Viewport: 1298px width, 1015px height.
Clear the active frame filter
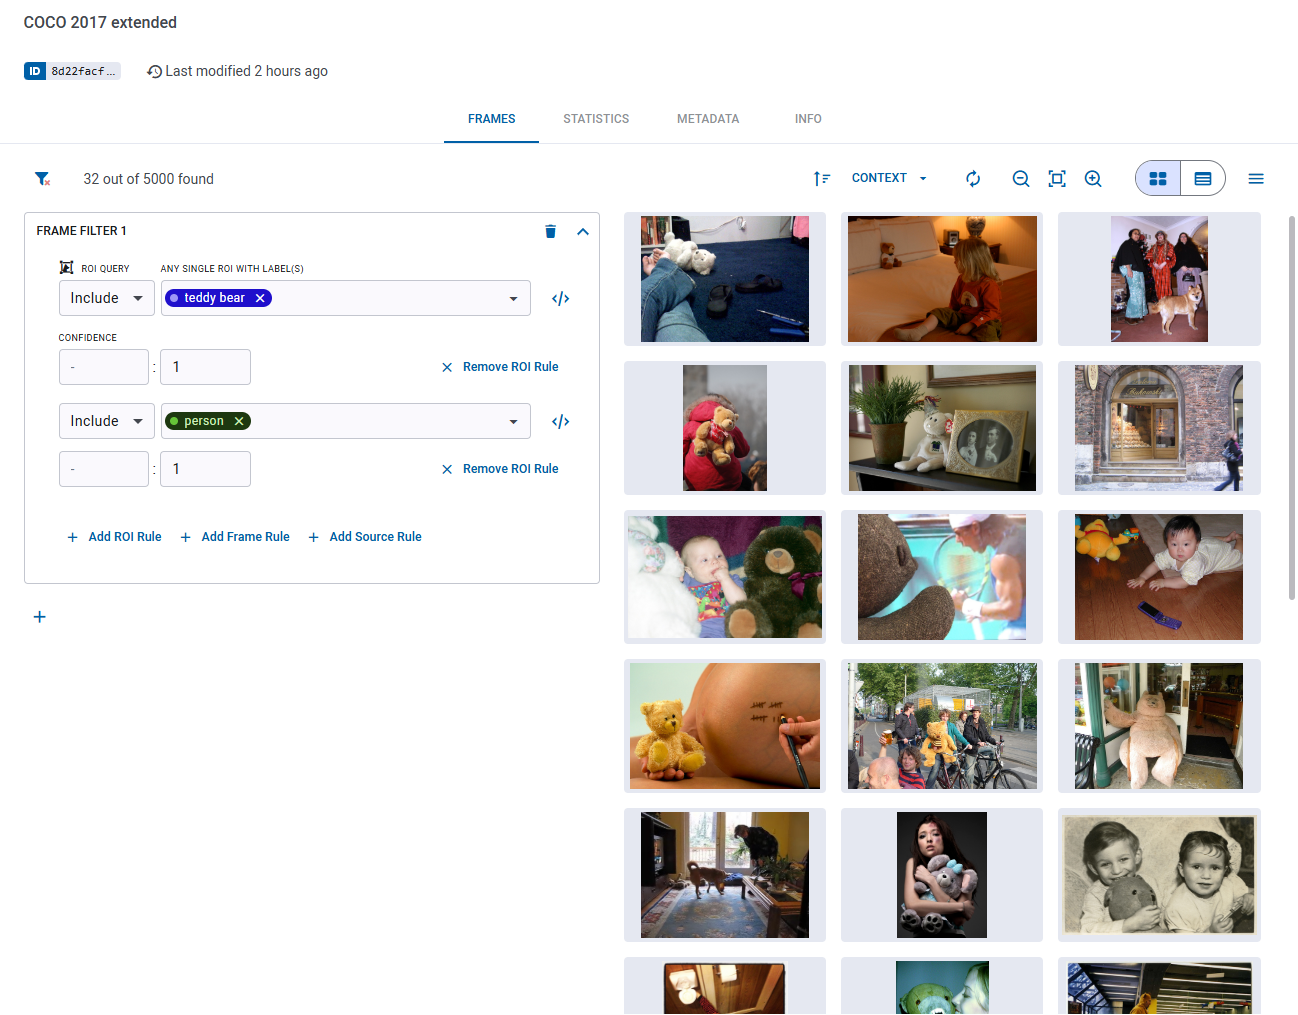tap(42, 178)
